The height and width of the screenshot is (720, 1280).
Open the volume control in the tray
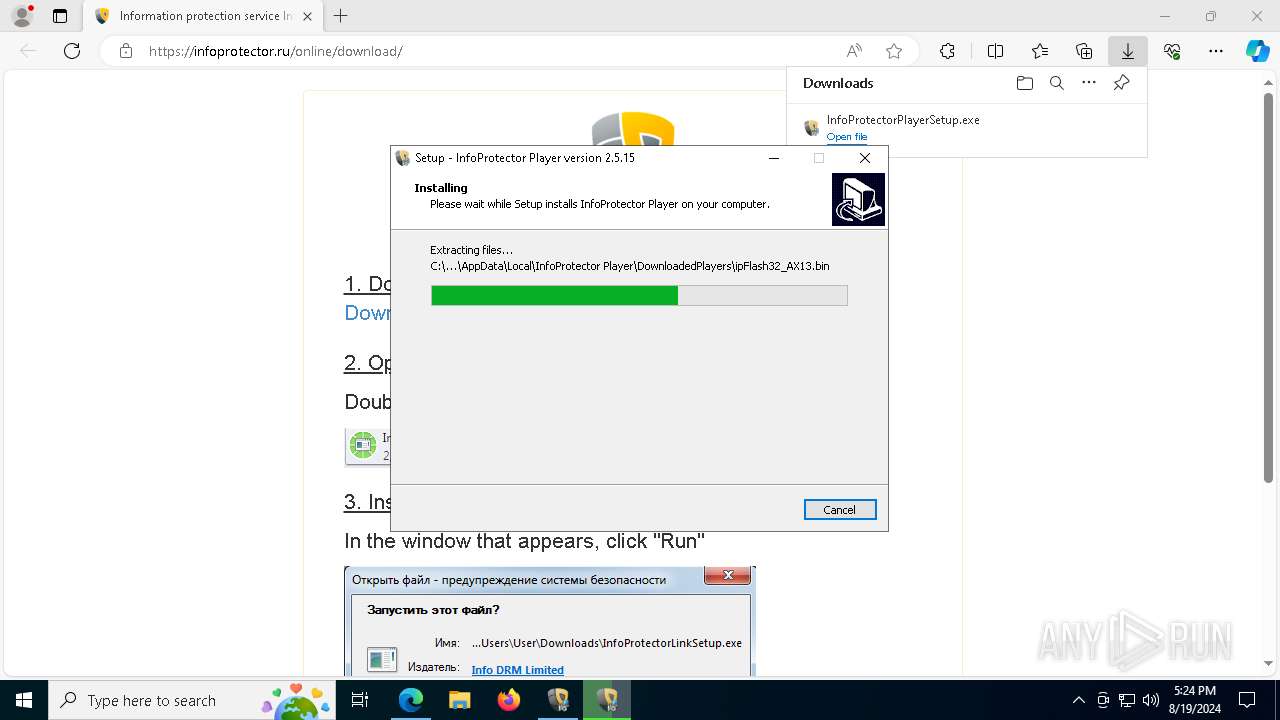(x=1151, y=700)
